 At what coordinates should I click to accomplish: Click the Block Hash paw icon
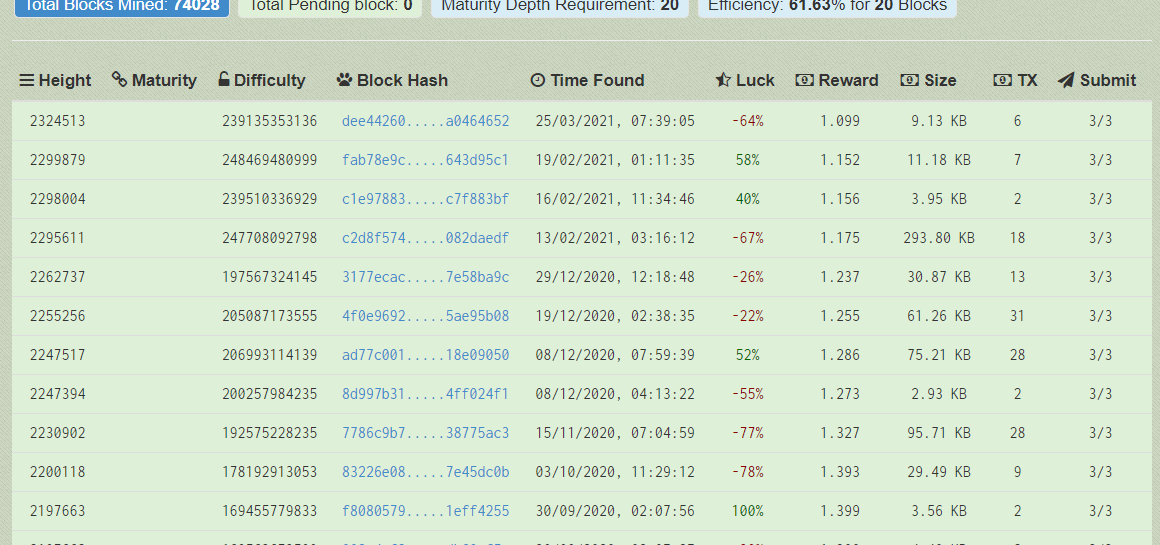pyautogui.click(x=344, y=80)
